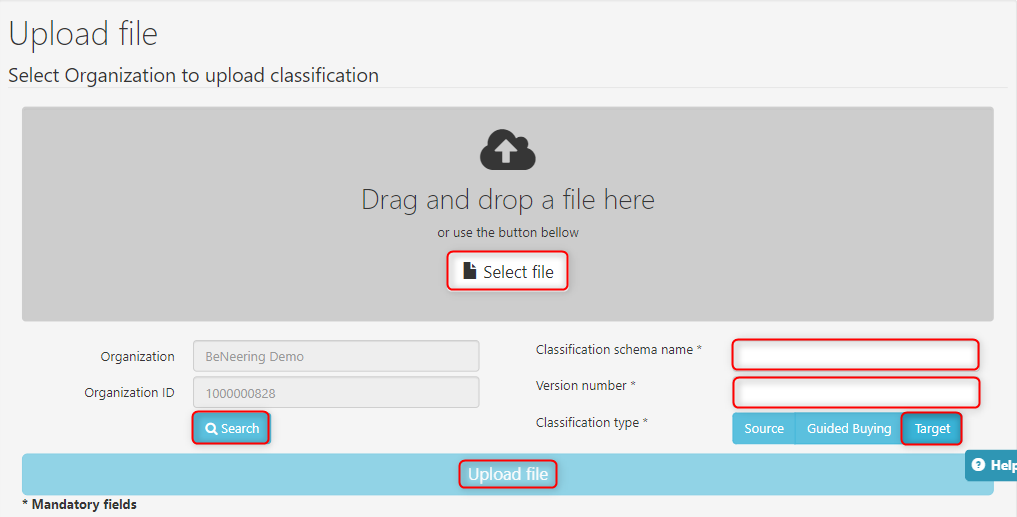The width and height of the screenshot is (1017, 517).
Task: Click the Classification type label
Action: coord(591,423)
